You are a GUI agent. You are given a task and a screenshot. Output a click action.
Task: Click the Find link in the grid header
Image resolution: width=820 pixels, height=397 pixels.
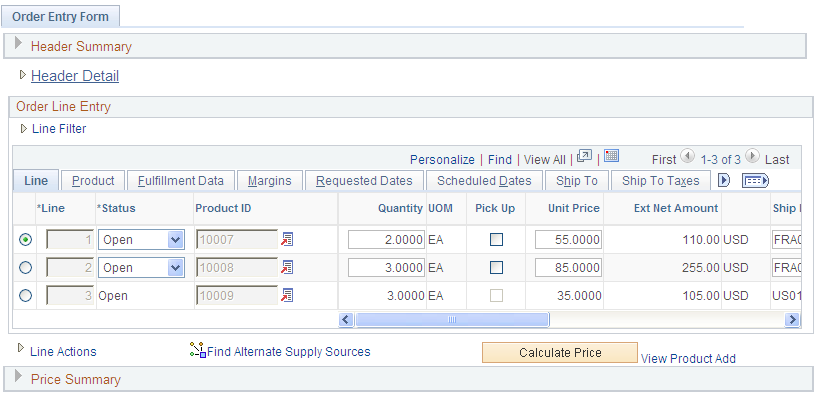pos(499,160)
